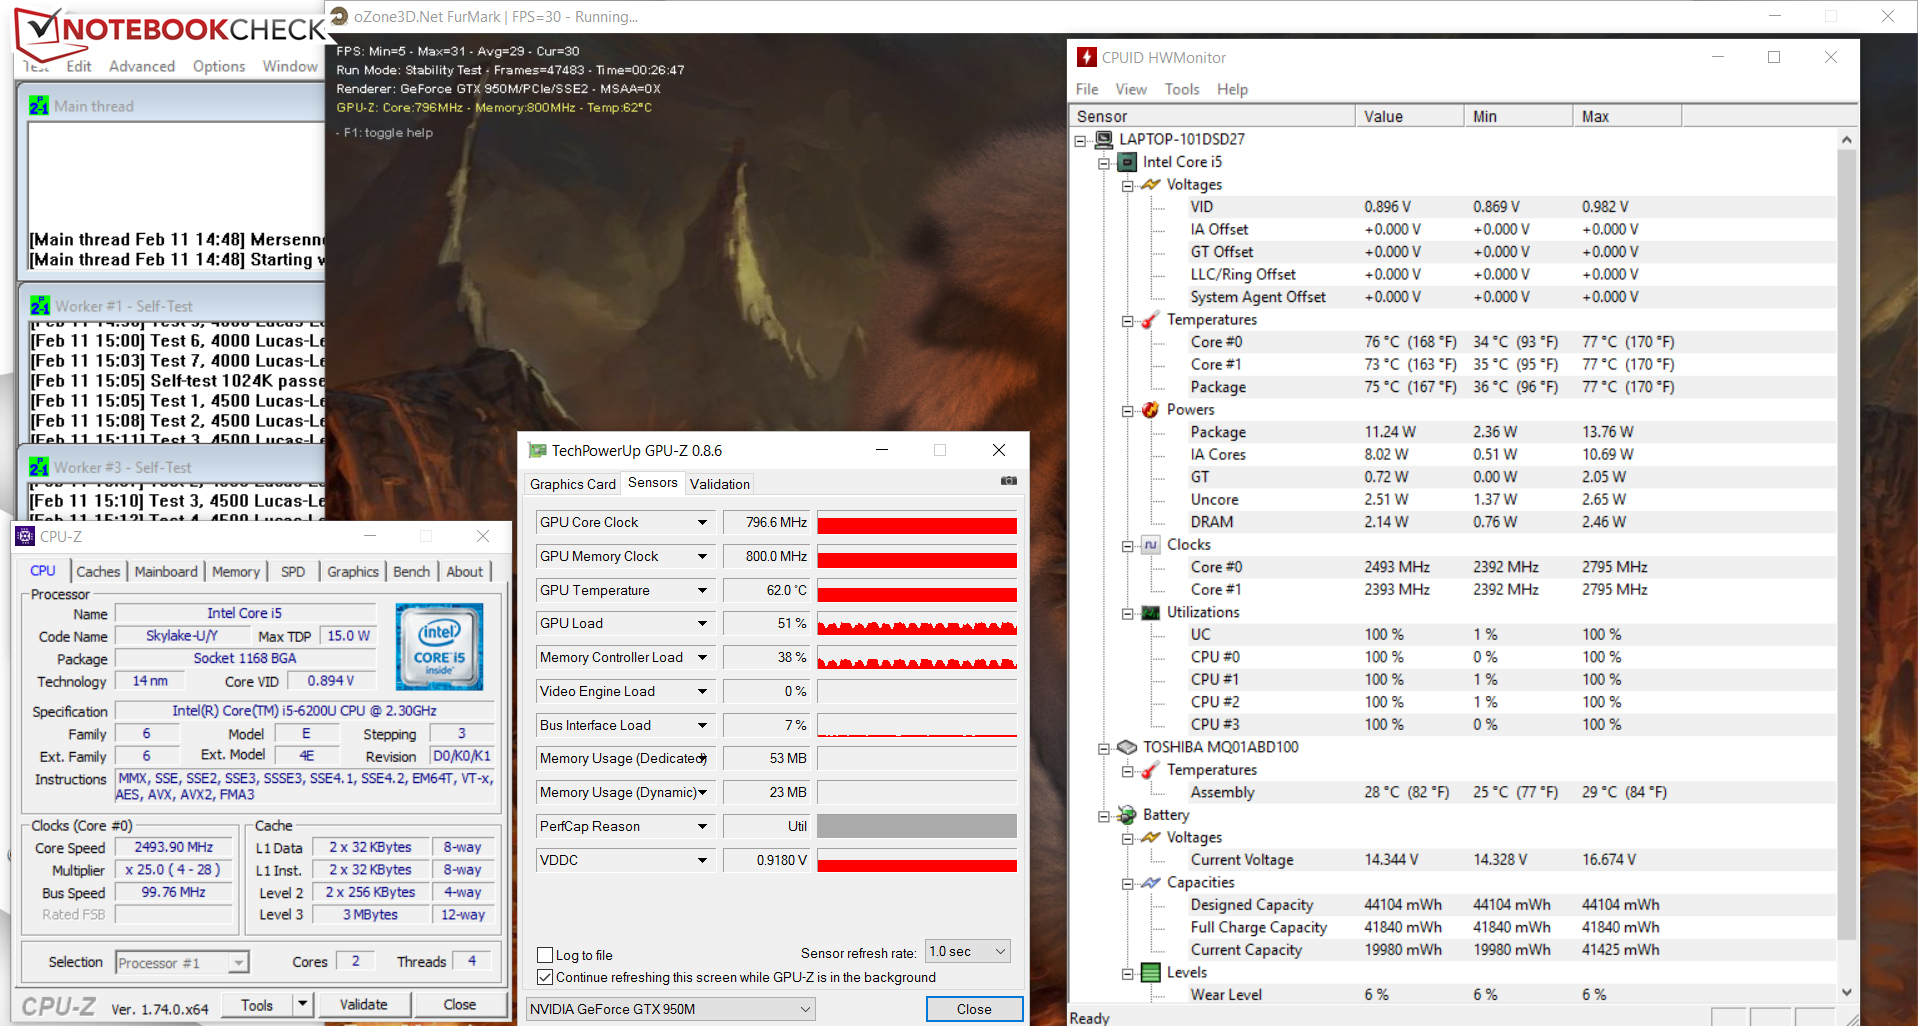Click the TOSHIBA MQ01ABD100 hard drive icon
Screen dimensions: 1918x1026
coord(1127,747)
